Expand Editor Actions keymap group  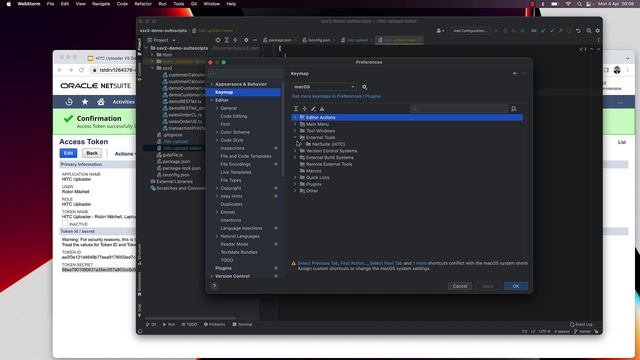point(295,118)
